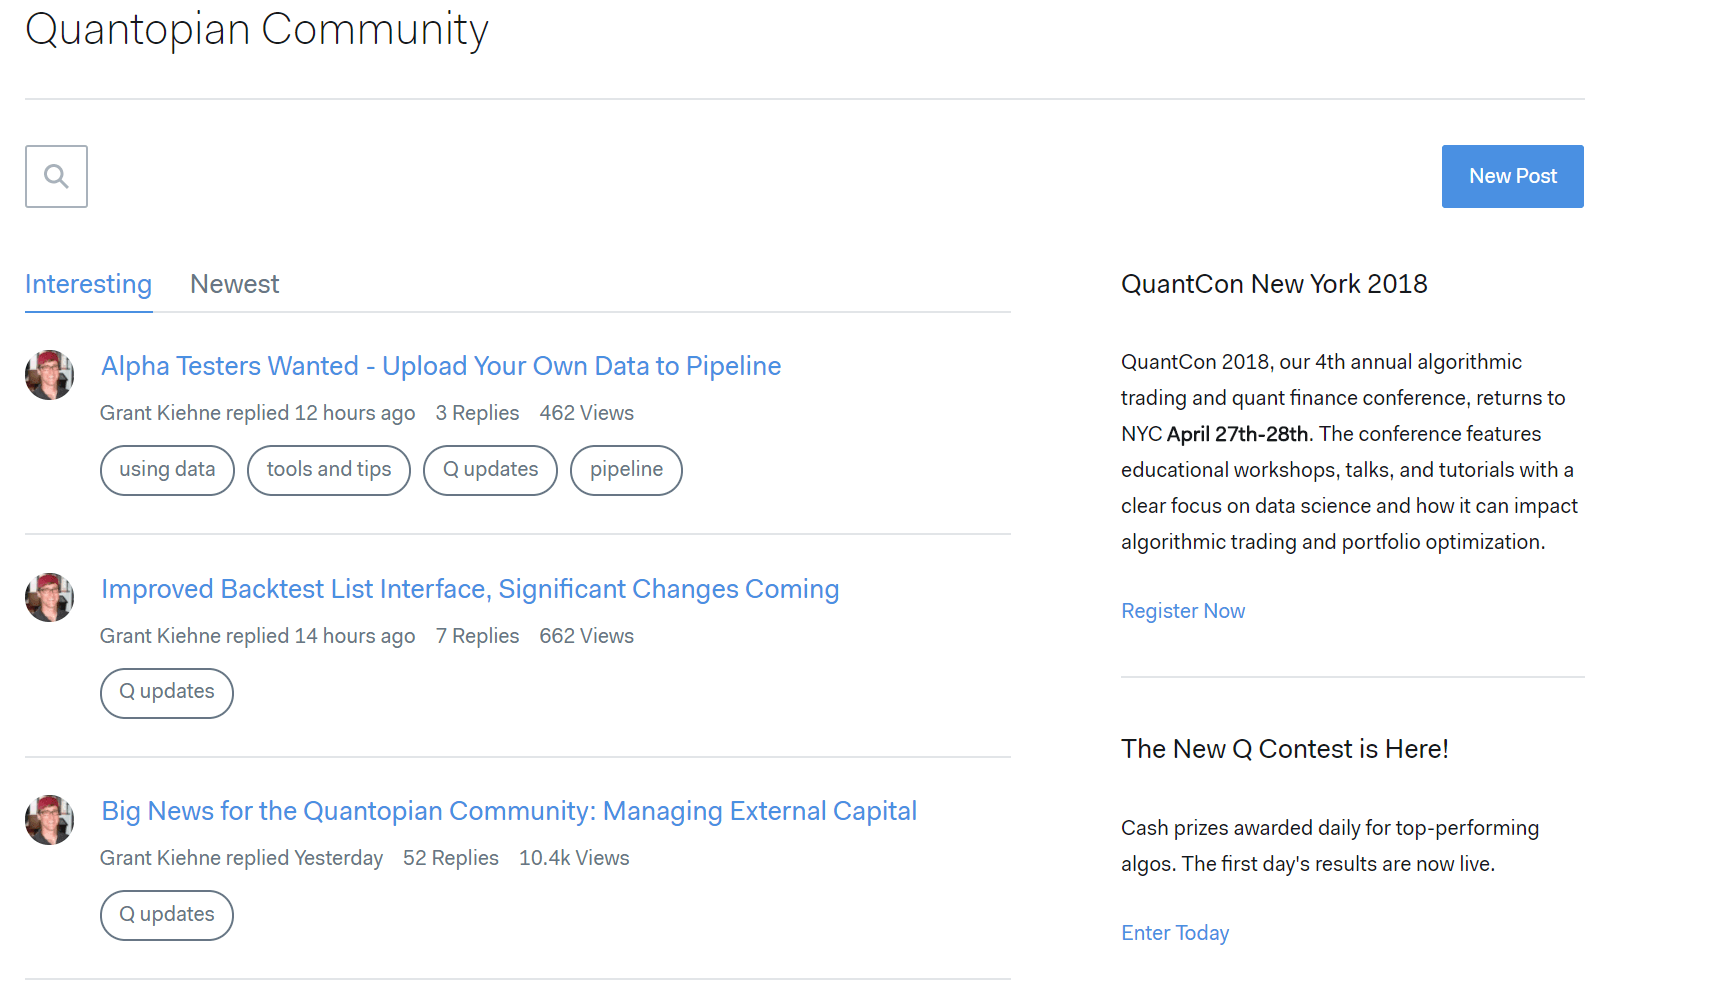Click the '462 Views' count
The width and height of the screenshot is (1717, 987).
click(586, 413)
